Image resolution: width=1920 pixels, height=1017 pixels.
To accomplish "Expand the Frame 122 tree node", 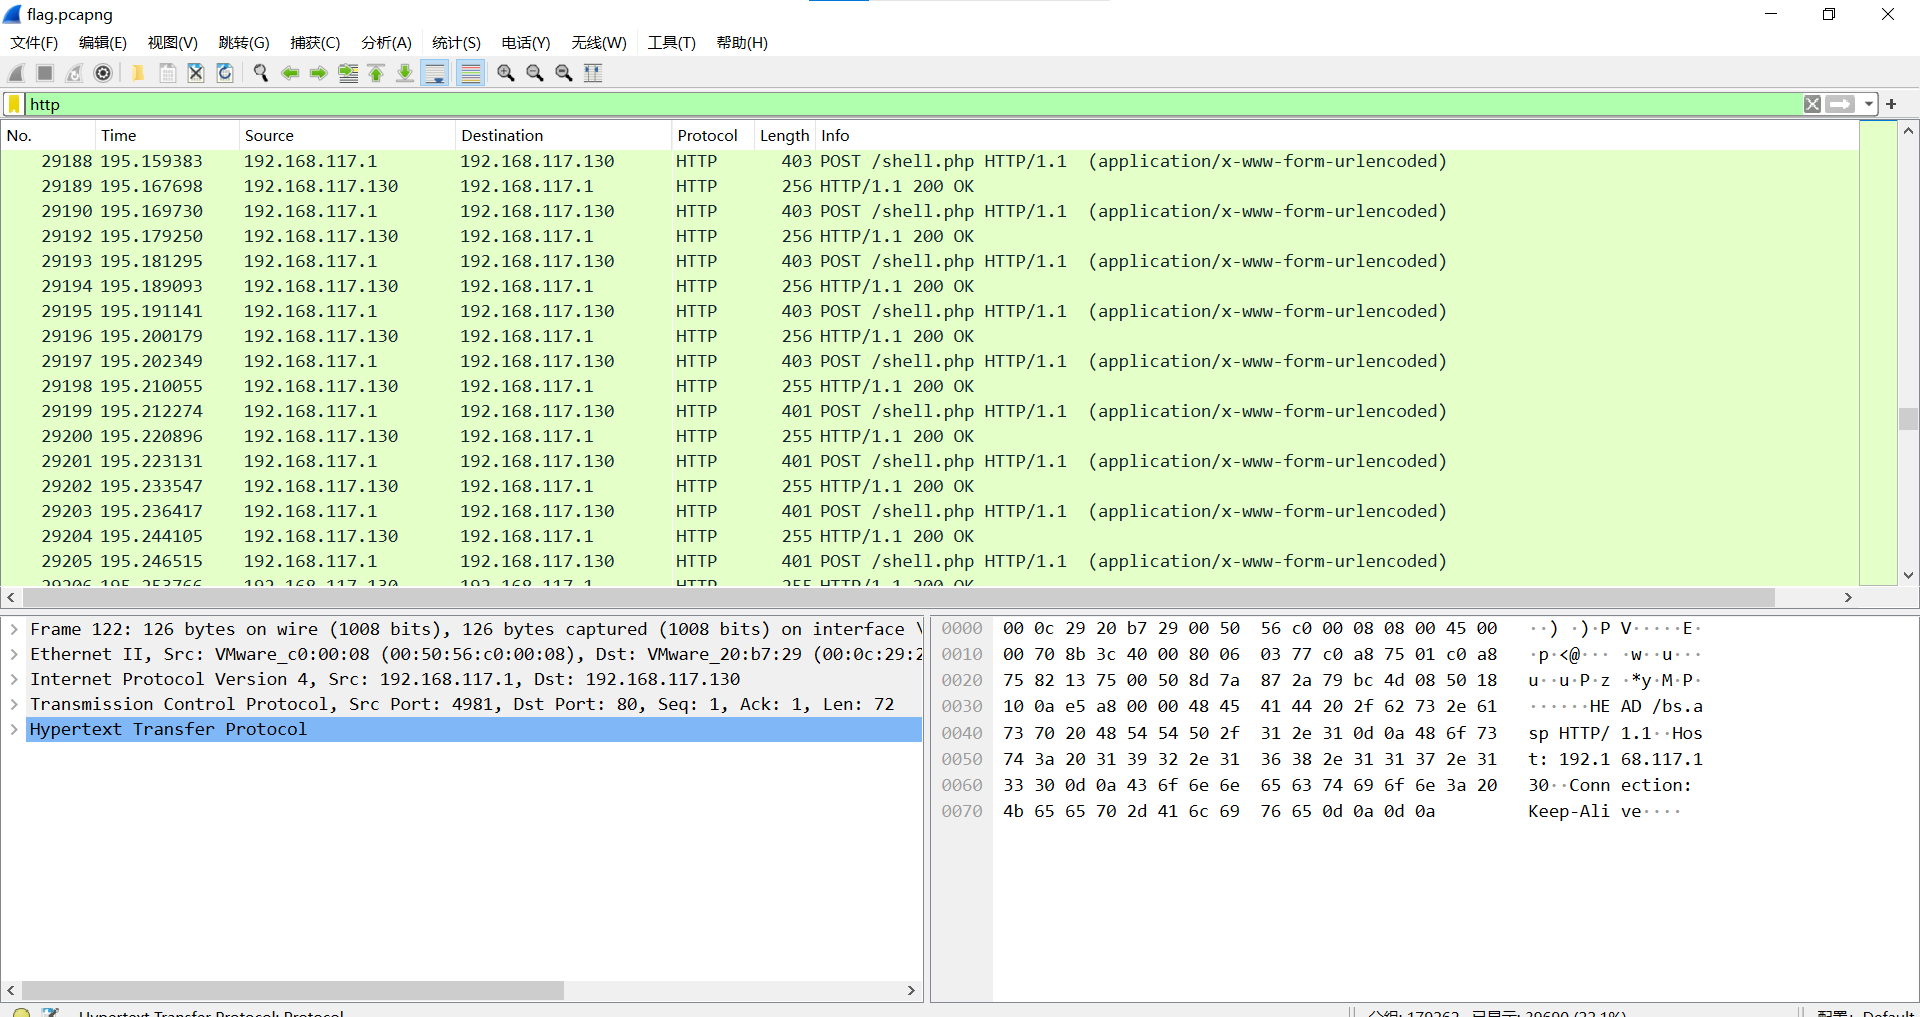I will tap(14, 629).
